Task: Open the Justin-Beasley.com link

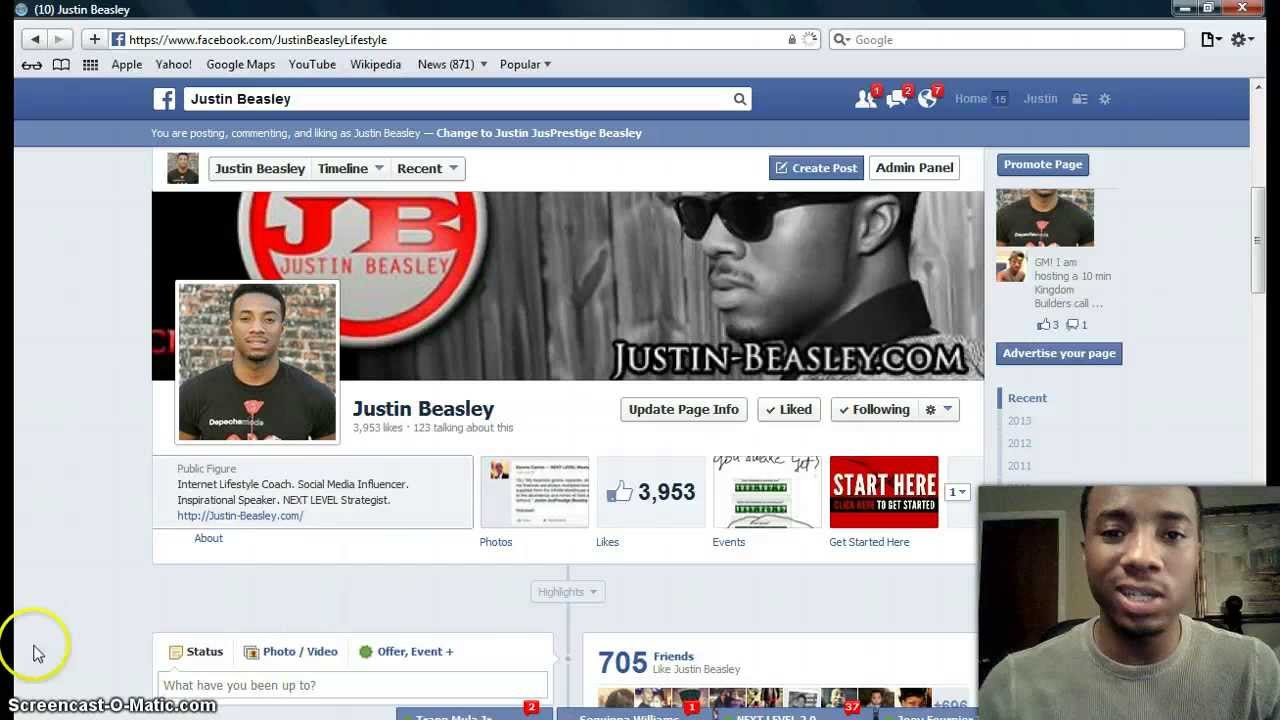Action: (240, 516)
